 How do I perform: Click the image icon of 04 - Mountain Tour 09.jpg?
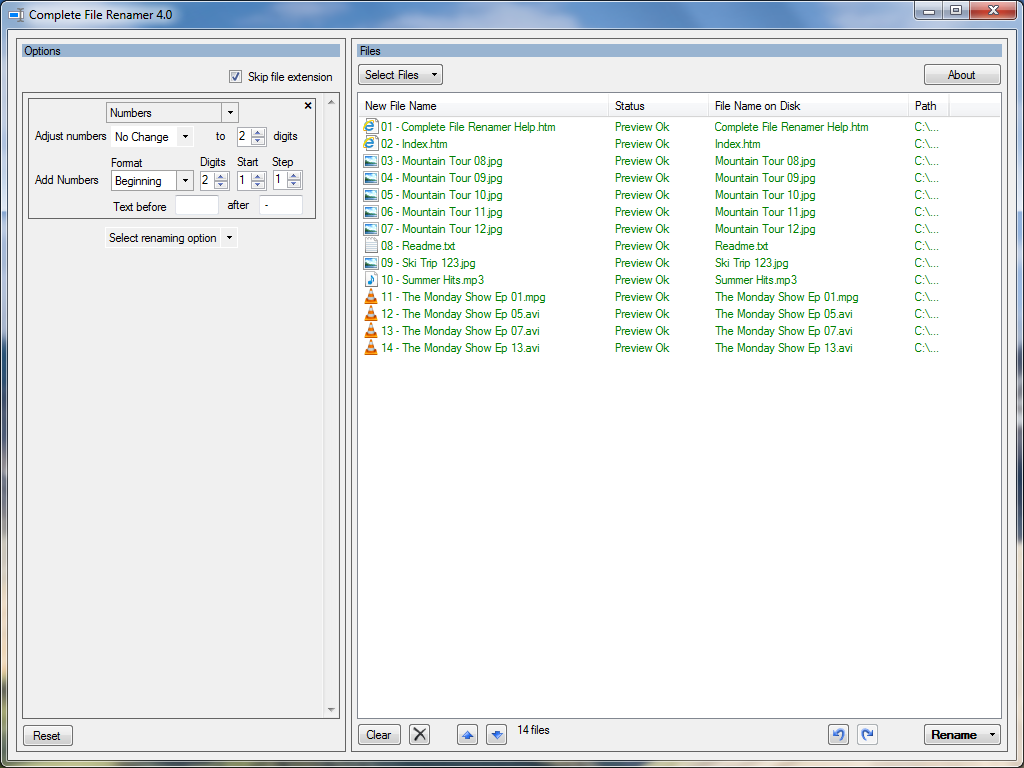pyautogui.click(x=370, y=178)
